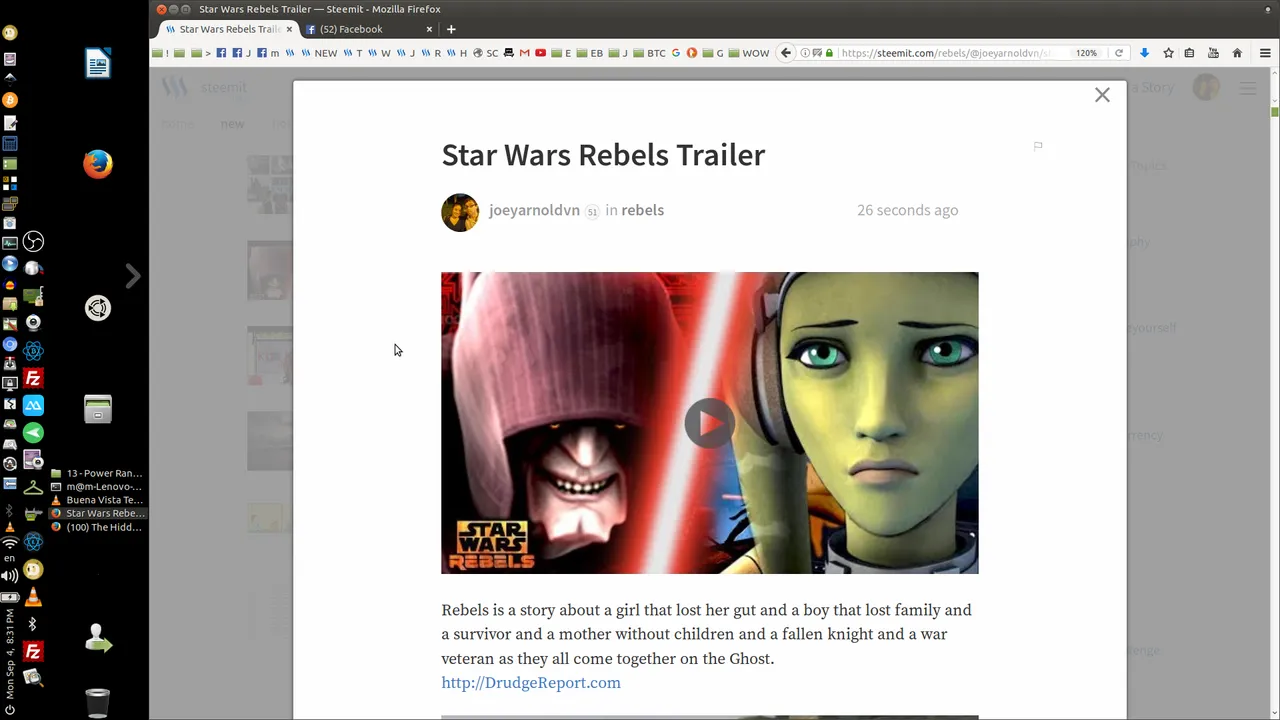Viewport: 1280px width, 720px height.
Task: Click the 120% zoom level indicator
Action: (x=1086, y=53)
